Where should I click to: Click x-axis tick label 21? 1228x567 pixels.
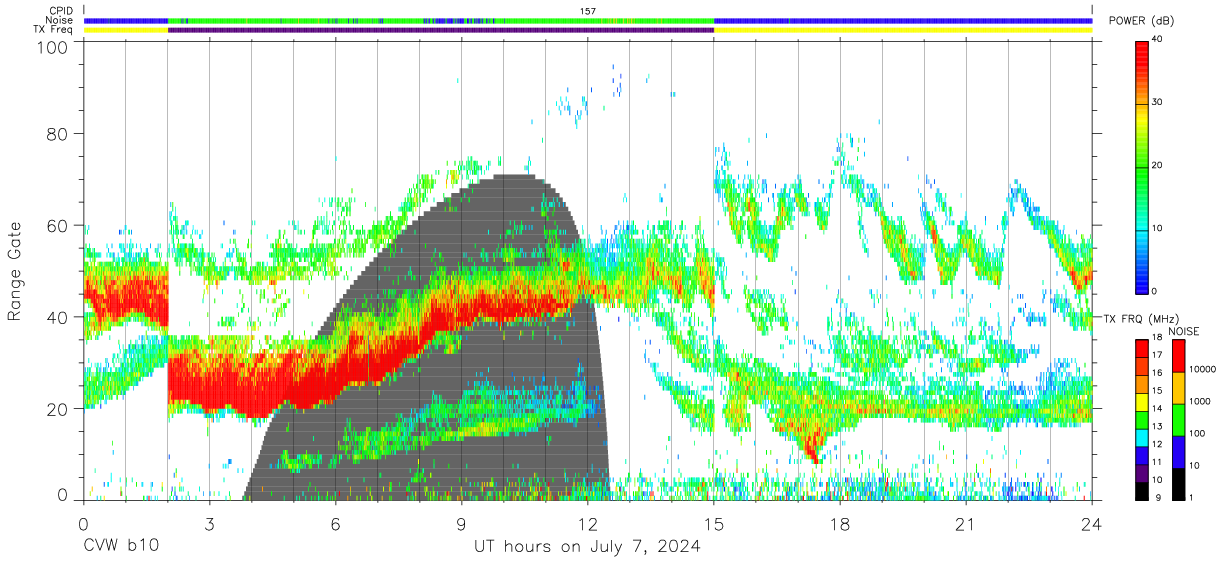[x=966, y=525]
